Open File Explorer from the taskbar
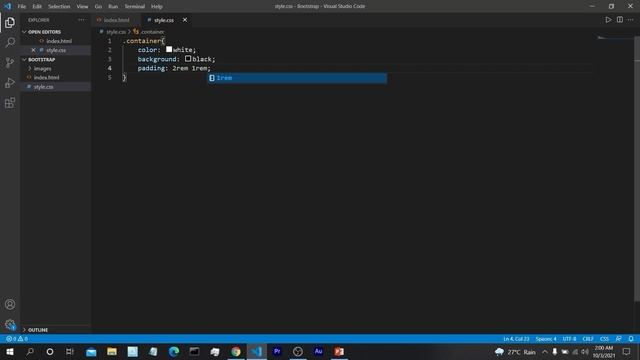640x360 pixels. click(112, 351)
